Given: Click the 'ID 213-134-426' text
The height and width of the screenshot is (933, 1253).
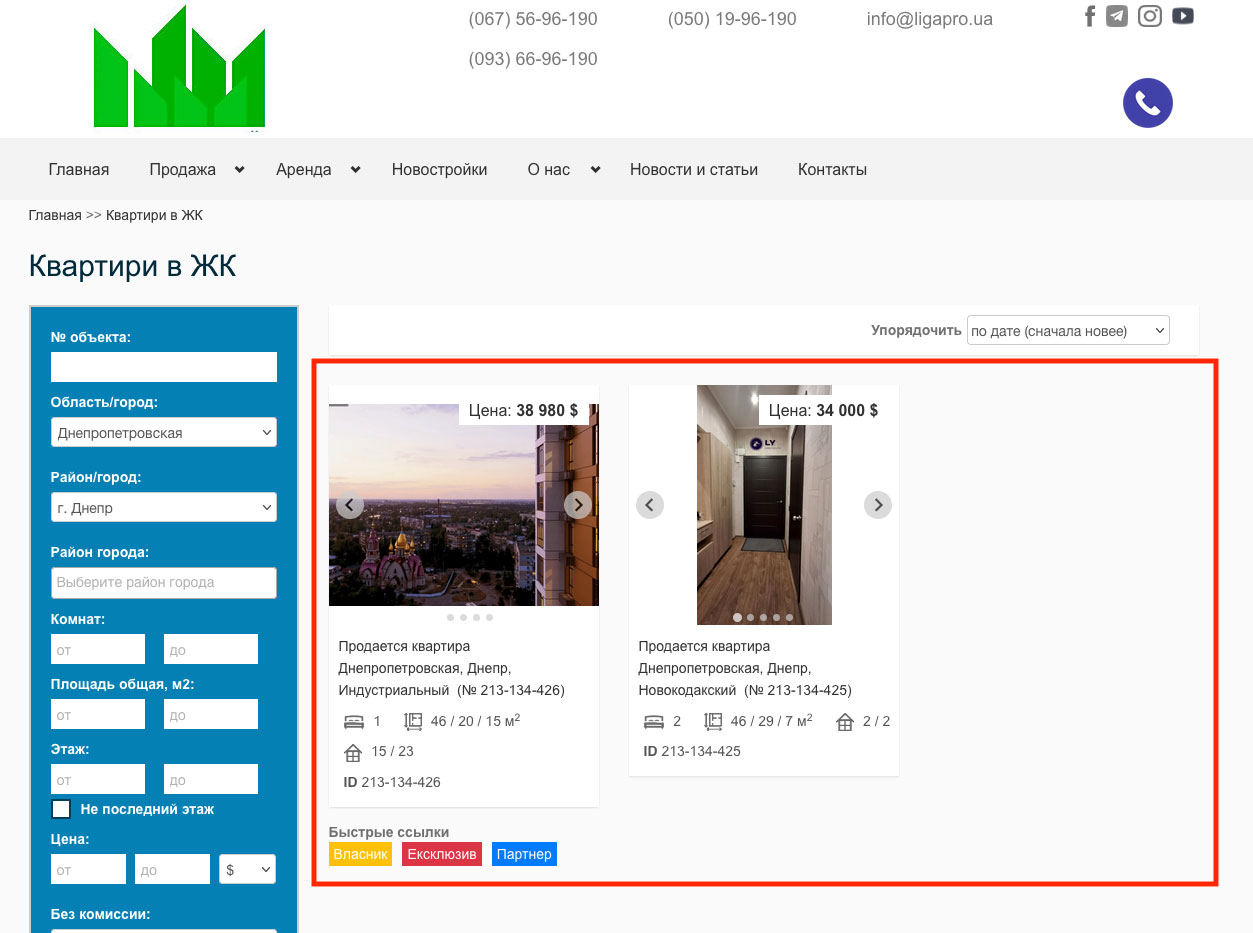Looking at the screenshot, I should pos(392,782).
